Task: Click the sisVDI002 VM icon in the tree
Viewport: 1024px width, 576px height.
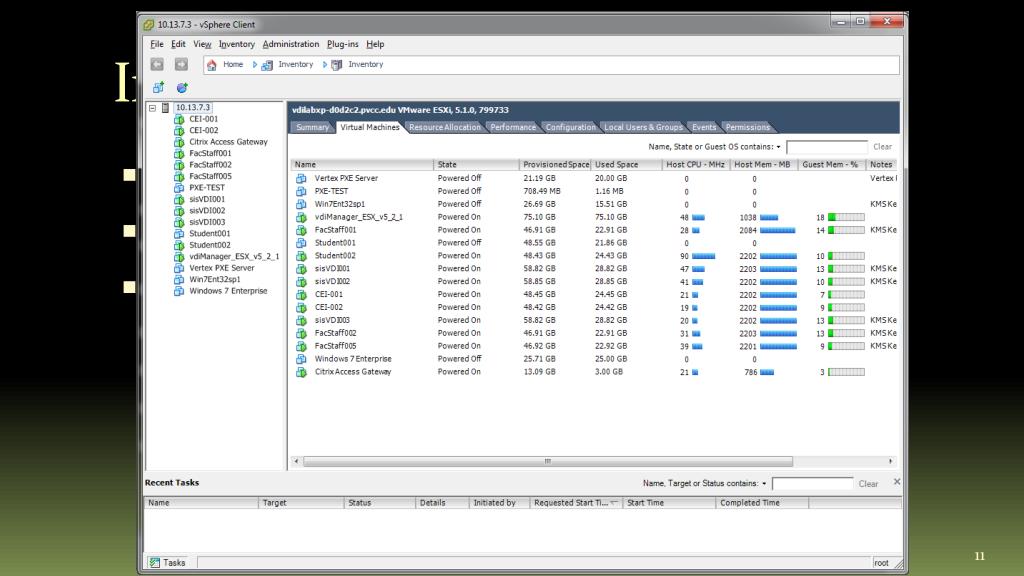Action: coord(179,210)
